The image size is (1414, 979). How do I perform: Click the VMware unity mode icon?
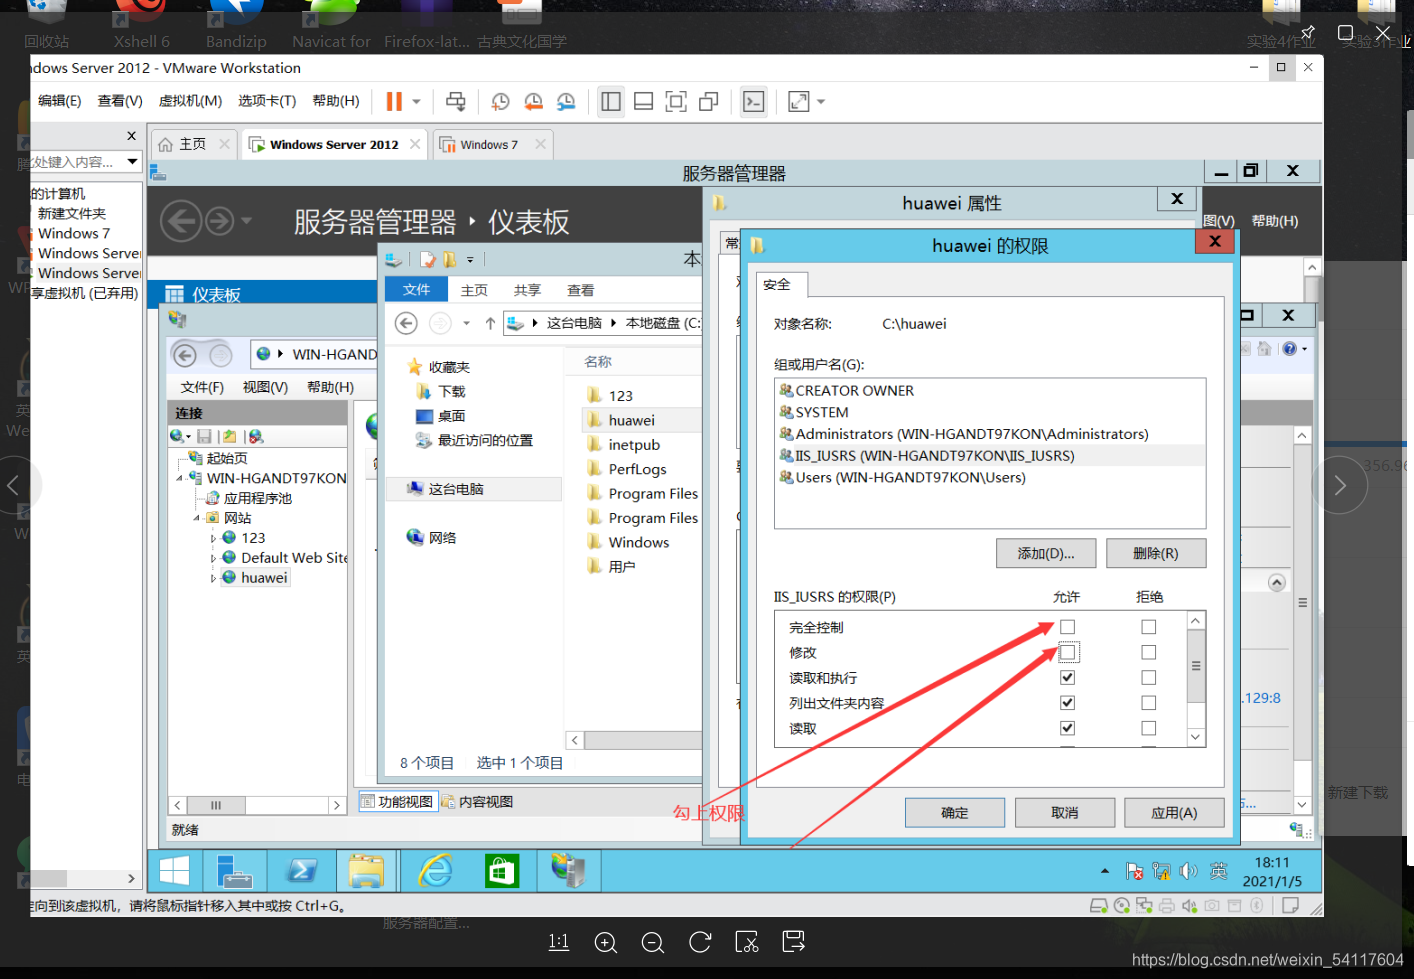pos(709,101)
